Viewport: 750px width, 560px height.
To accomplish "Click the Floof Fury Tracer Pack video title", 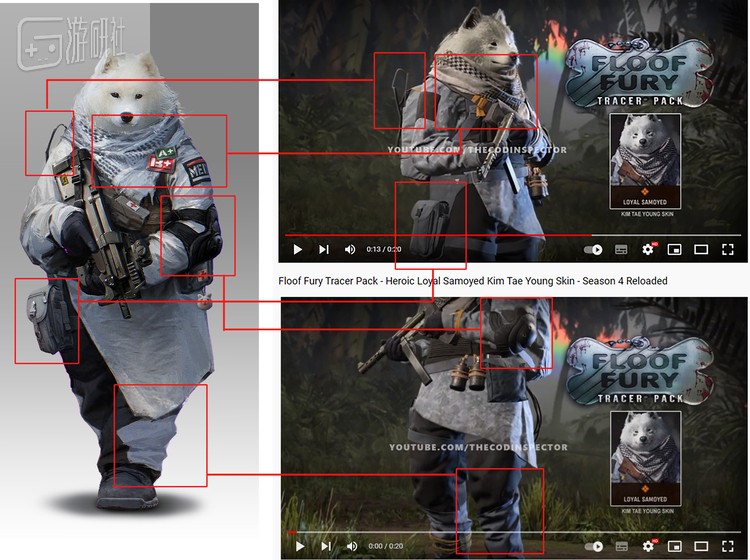I will 472,281.
